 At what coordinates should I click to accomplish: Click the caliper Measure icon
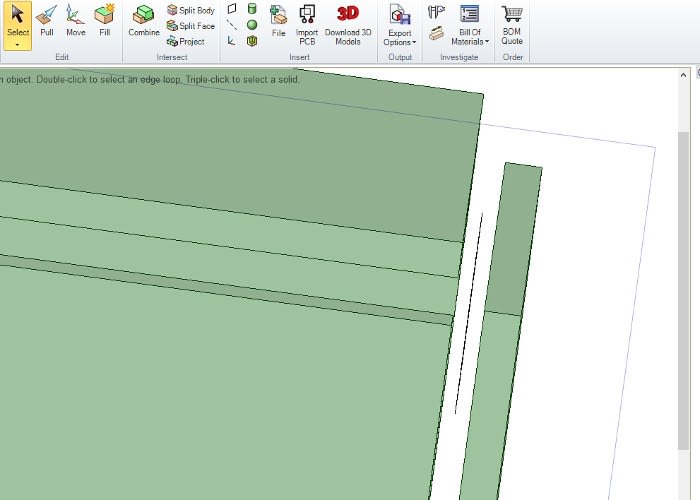pyautogui.click(x=436, y=12)
